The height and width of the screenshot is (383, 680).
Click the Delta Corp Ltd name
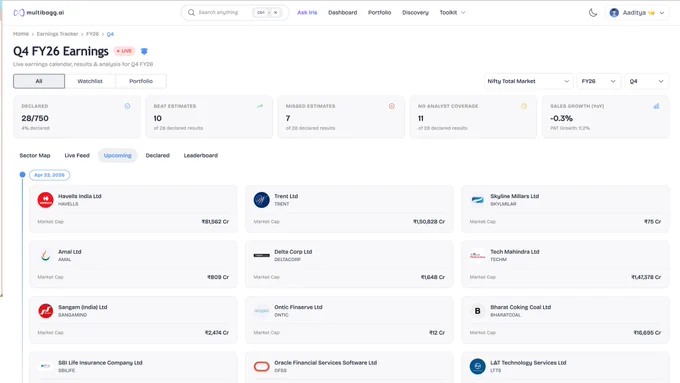click(x=293, y=252)
